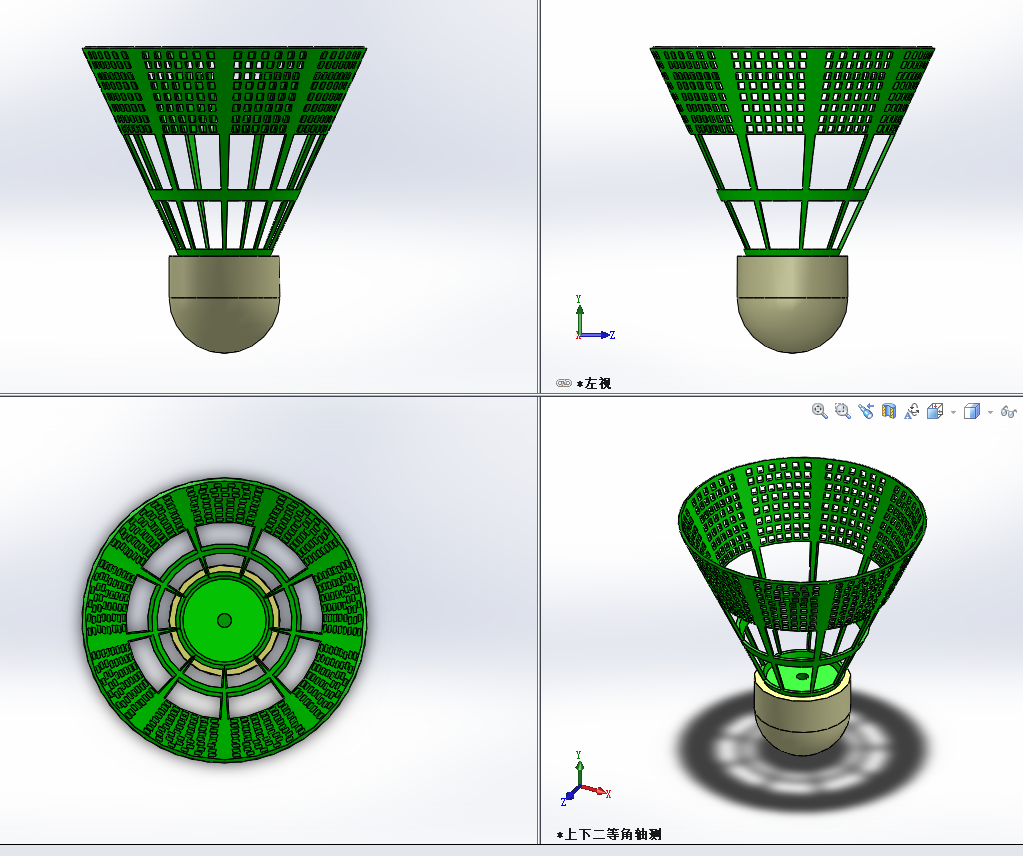Click the isometric-view coordinate triad

tap(585, 778)
